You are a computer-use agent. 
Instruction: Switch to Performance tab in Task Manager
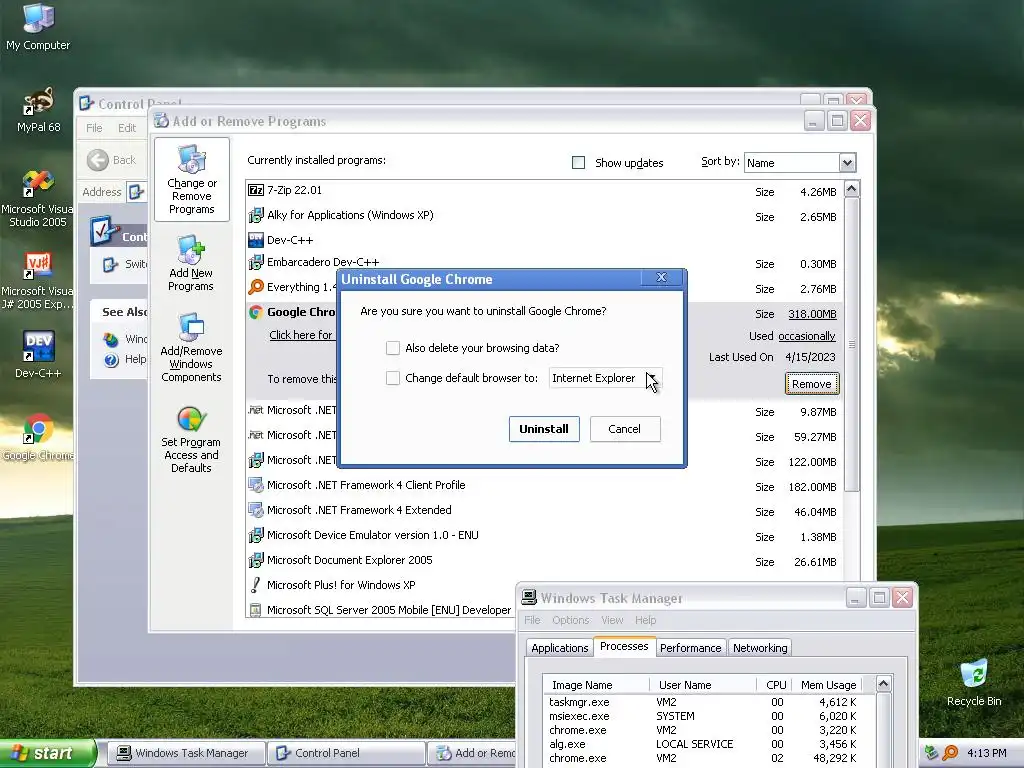coord(690,648)
